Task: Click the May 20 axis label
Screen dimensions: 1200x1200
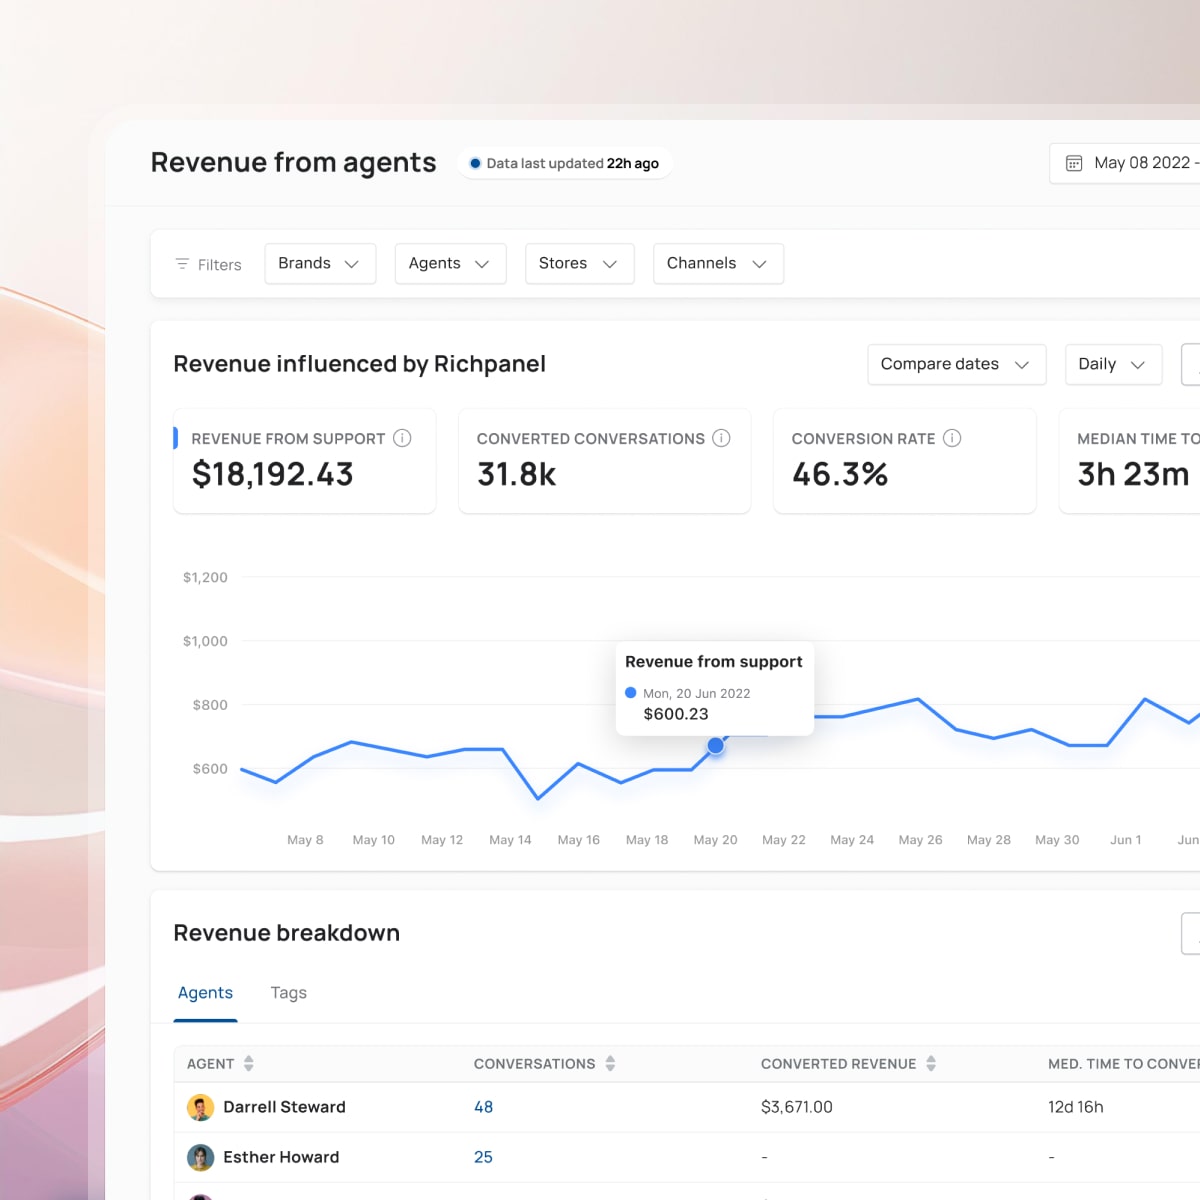Action: (716, 840)
